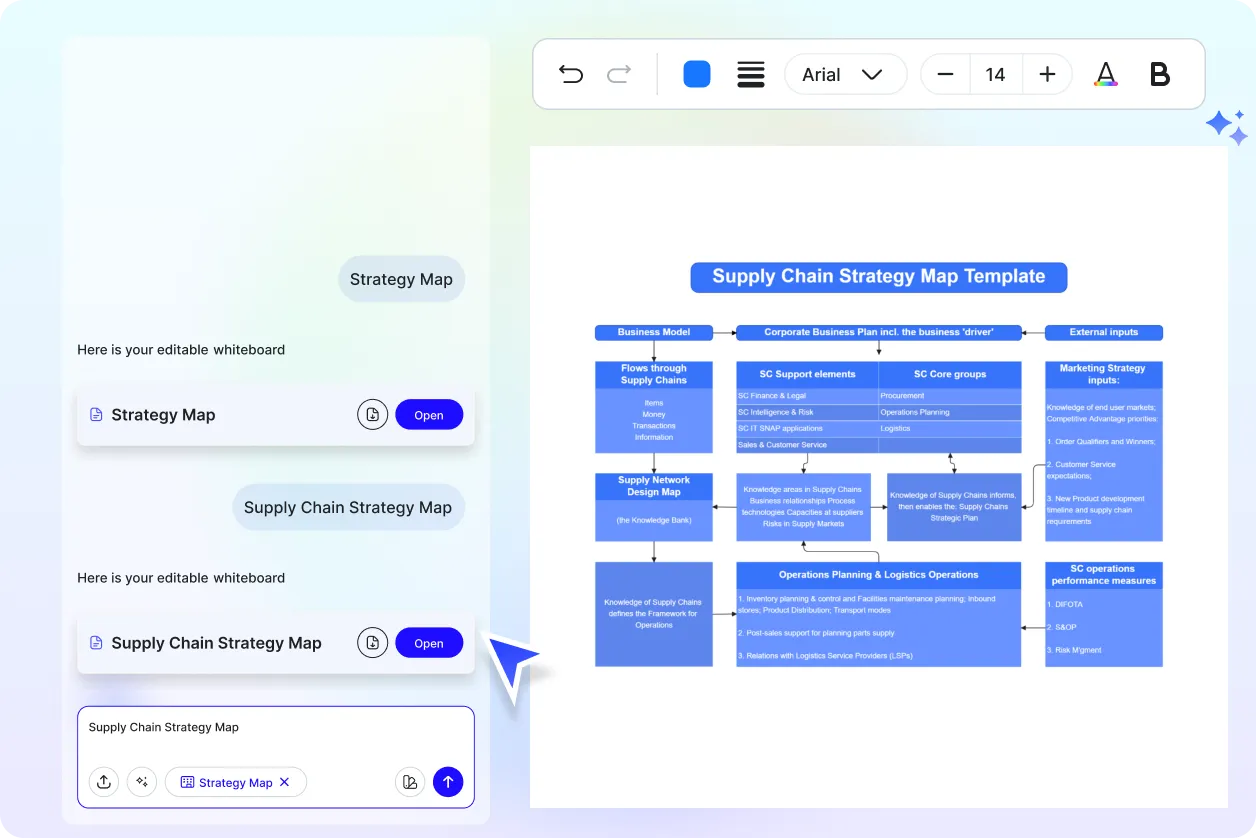
Task: Select the Corporate Business Plan box
Action: point(879,332)
